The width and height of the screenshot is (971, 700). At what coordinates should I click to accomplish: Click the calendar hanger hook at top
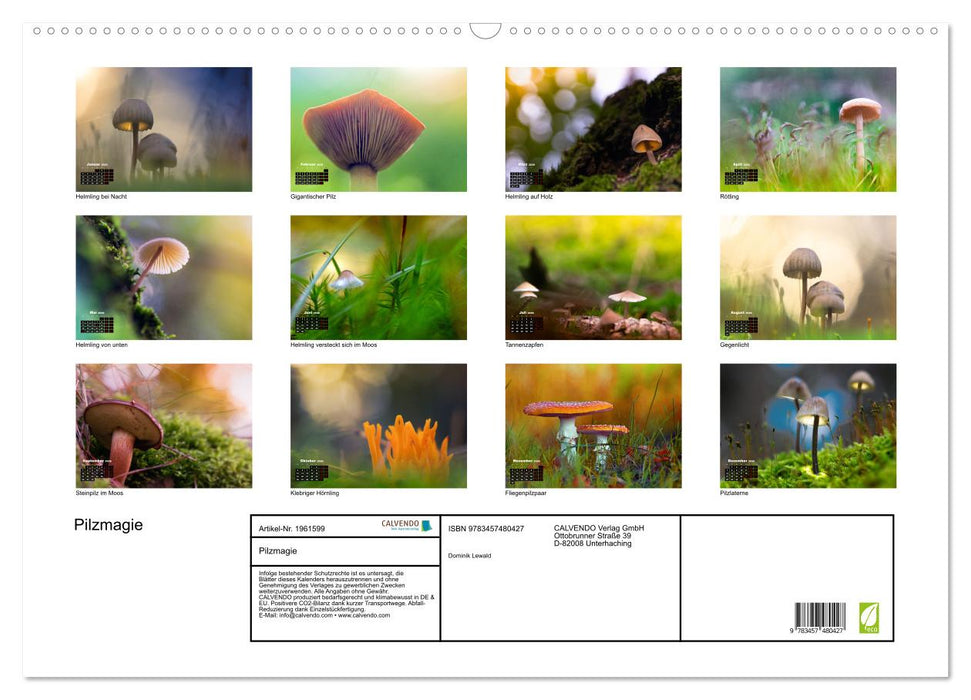pos(485,31)
